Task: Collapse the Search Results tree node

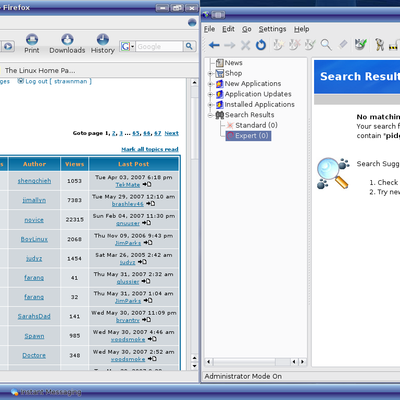Action: coord(210,115)
